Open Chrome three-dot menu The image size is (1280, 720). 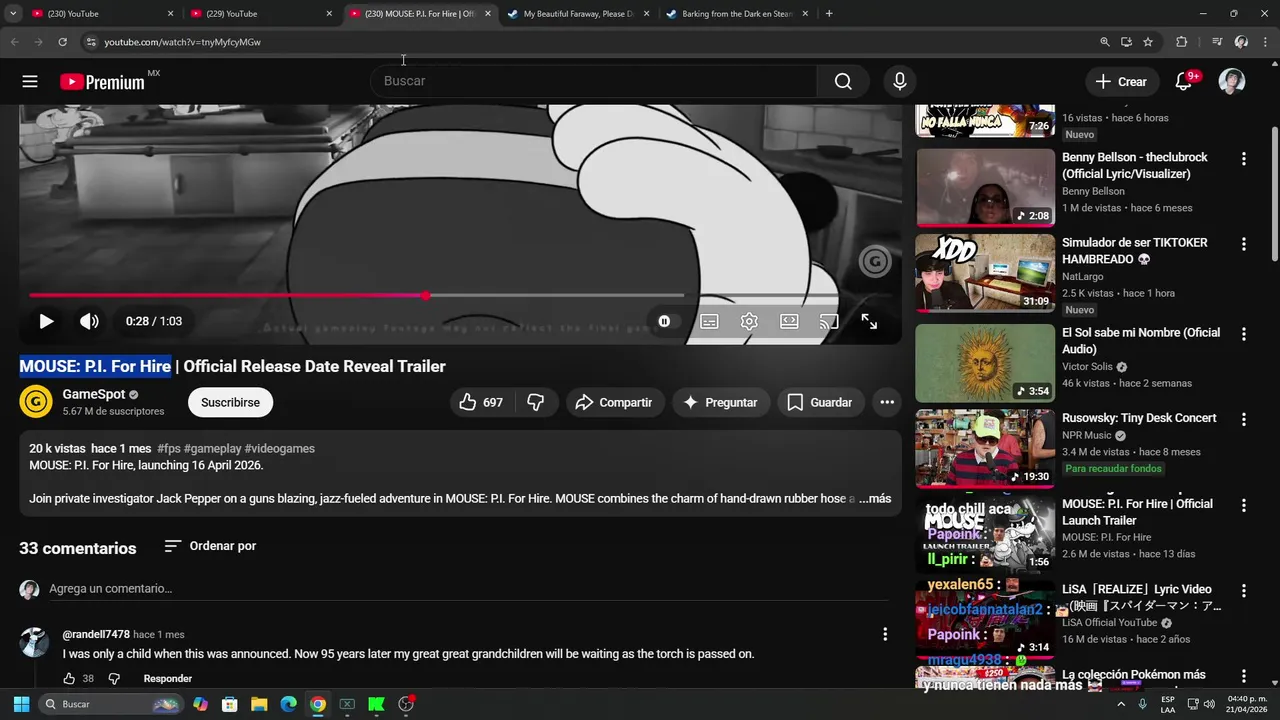1266,42
